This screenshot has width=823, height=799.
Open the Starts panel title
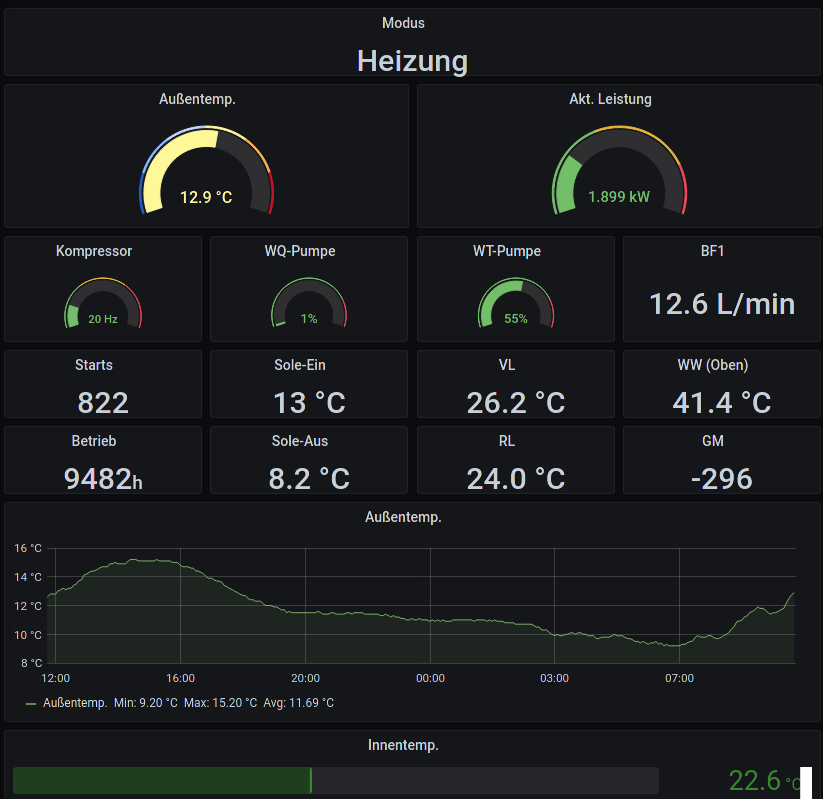coord(94,365)
